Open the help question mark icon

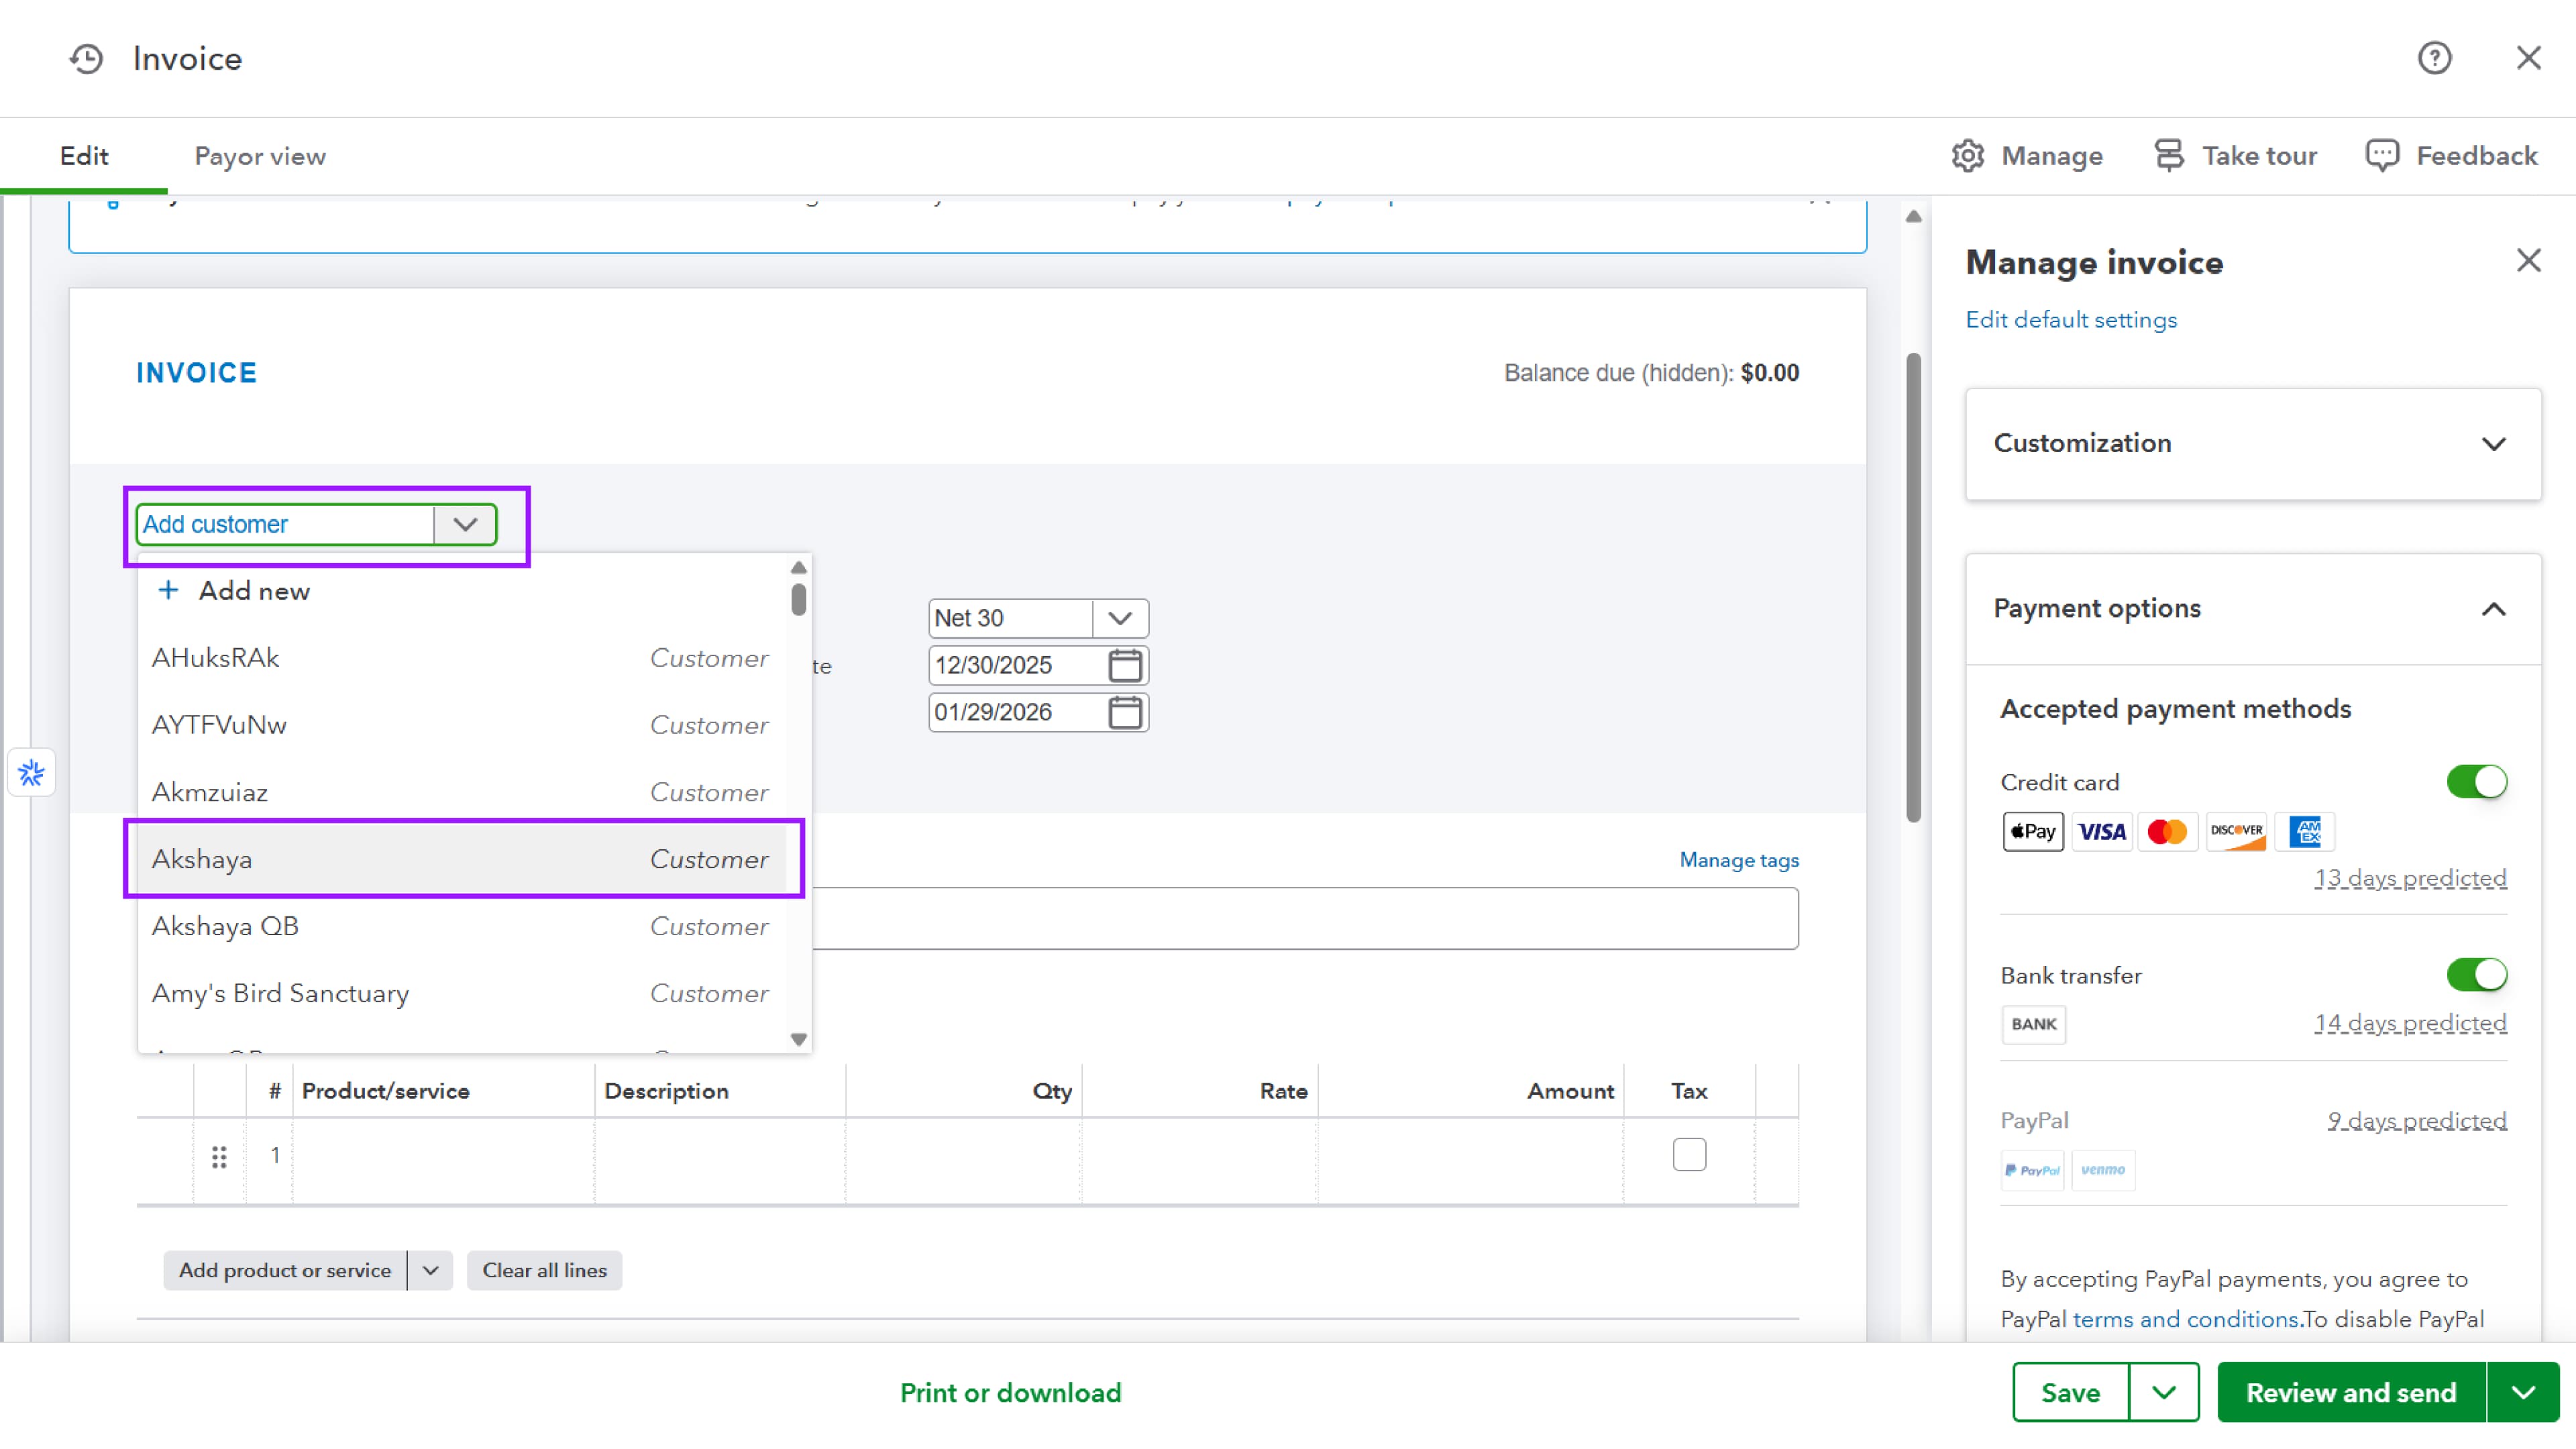click(2434, 58)
